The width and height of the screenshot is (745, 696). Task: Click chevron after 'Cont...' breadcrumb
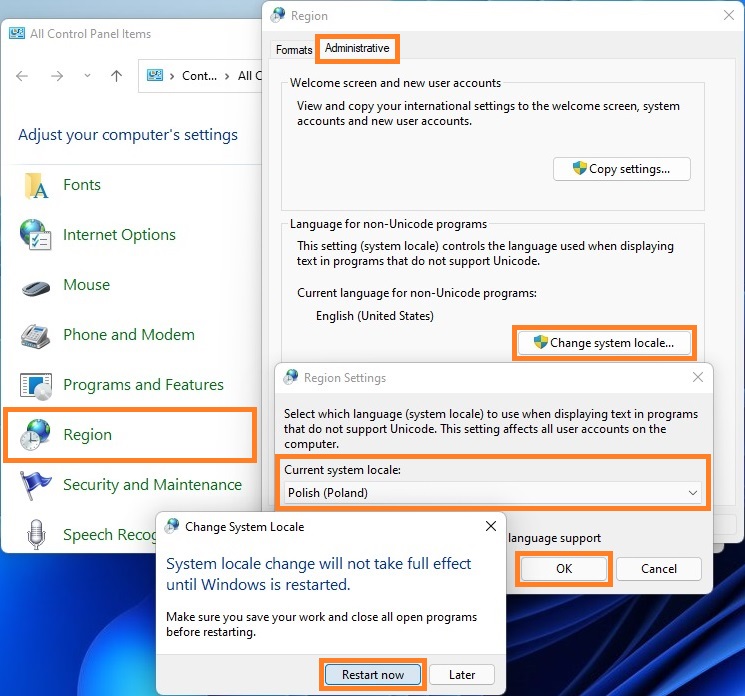click(227, 76)
